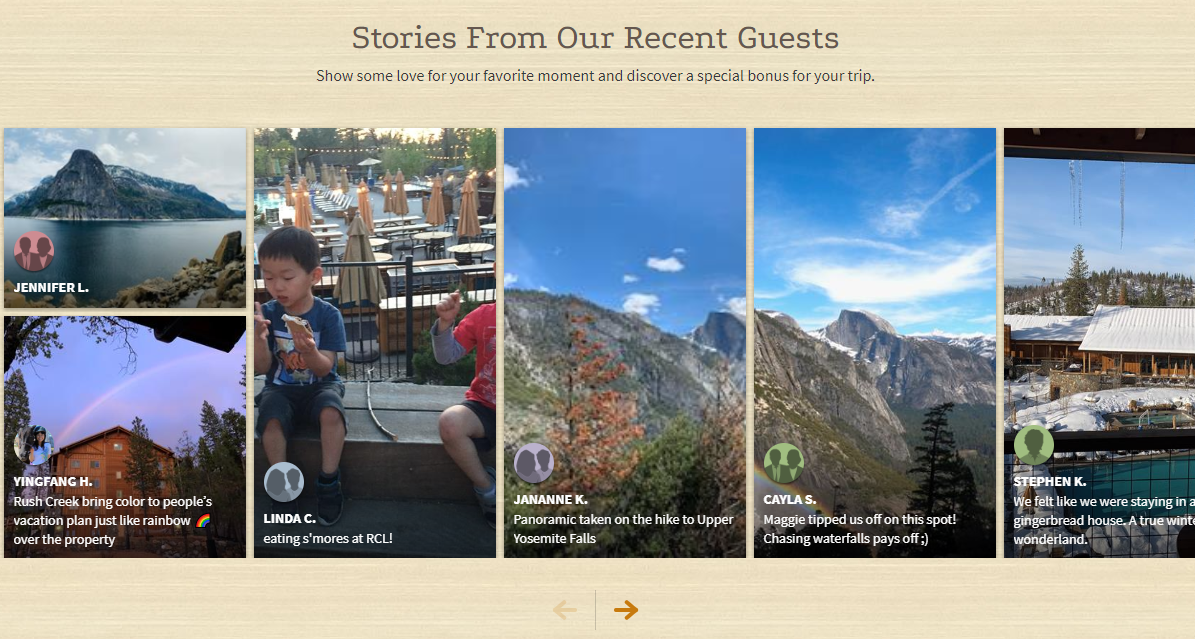Image resolution: width=1195 pixels, height=639 pixels.
Task: Click Yingfang H.'s profile photo avatar
Action: tap(34, 446)
